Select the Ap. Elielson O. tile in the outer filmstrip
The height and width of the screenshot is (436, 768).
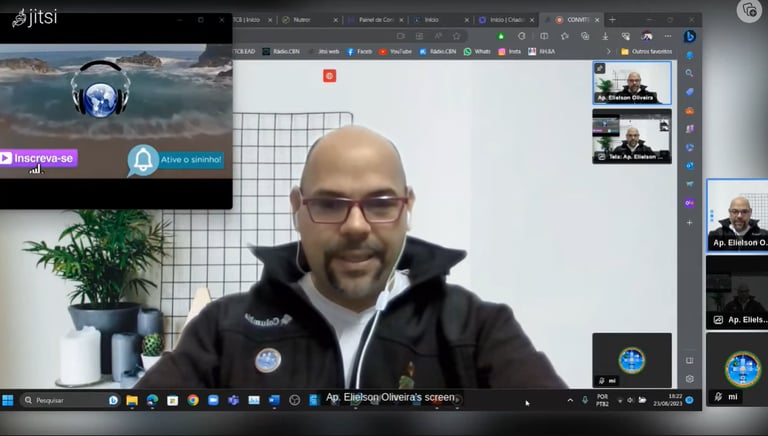(738, 216)
